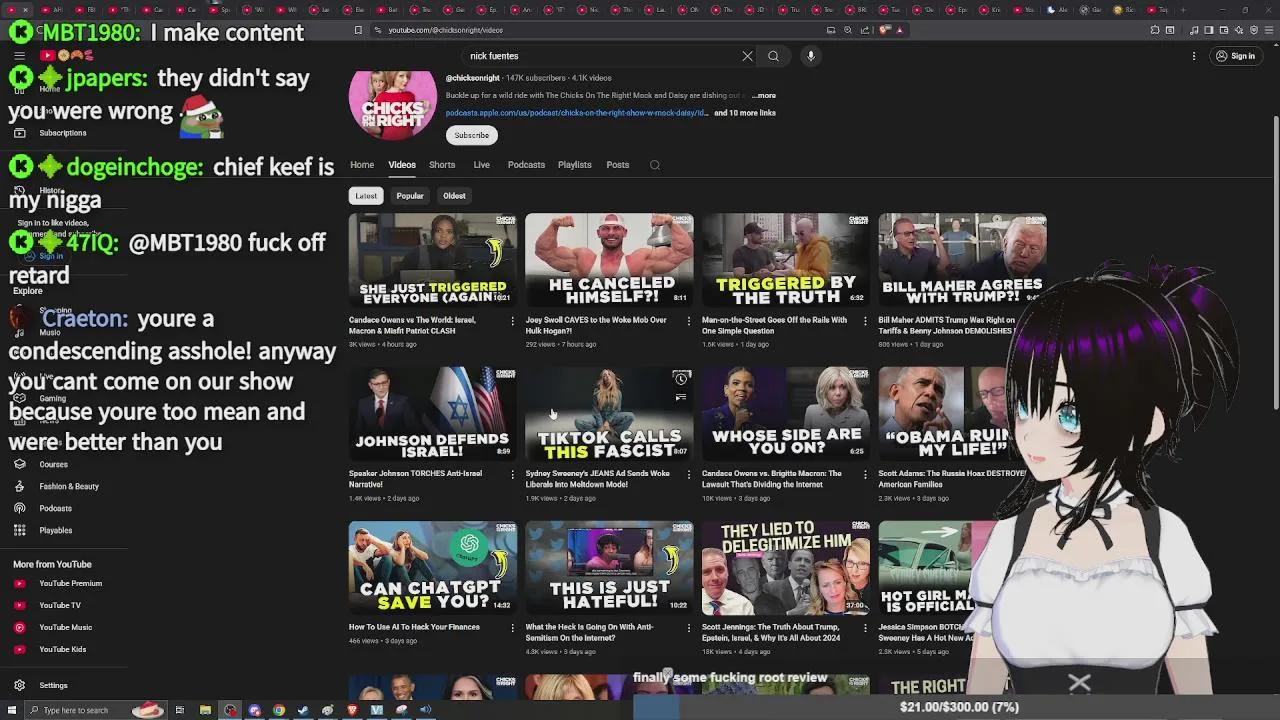Viewport: 1280px width, 720px height.
Task: Switch to the Playlists tab
Action: tap(575, 165)
